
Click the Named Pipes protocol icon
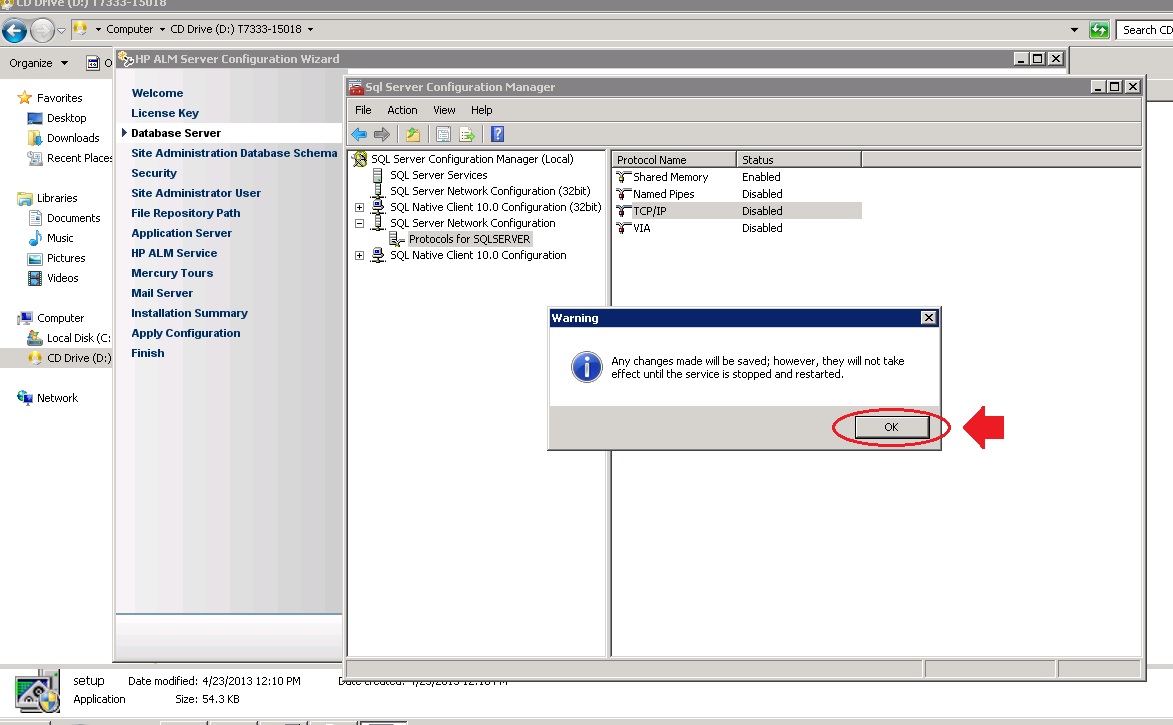(x=622, y=195)
